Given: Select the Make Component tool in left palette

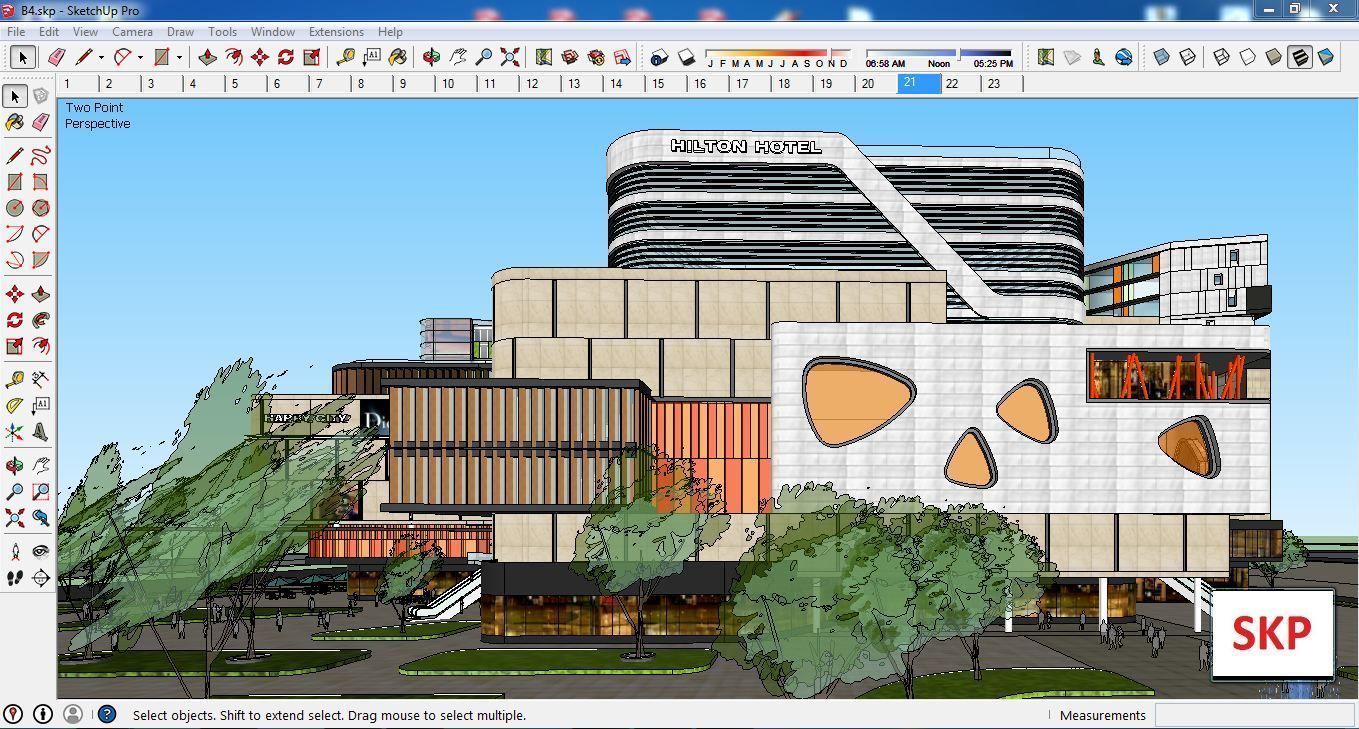Looking at the screenshot, I should click(40, 96).
